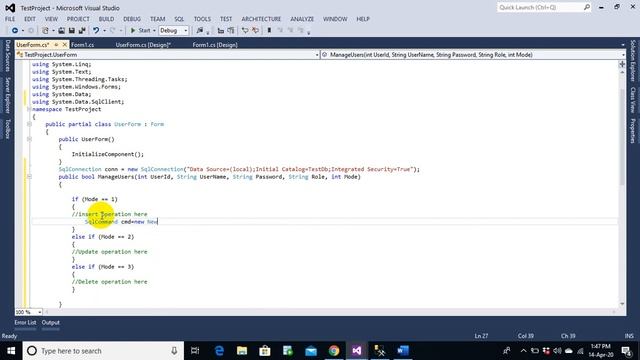Open the DEBUG menu
640x360 pixels.
point(132,19)
